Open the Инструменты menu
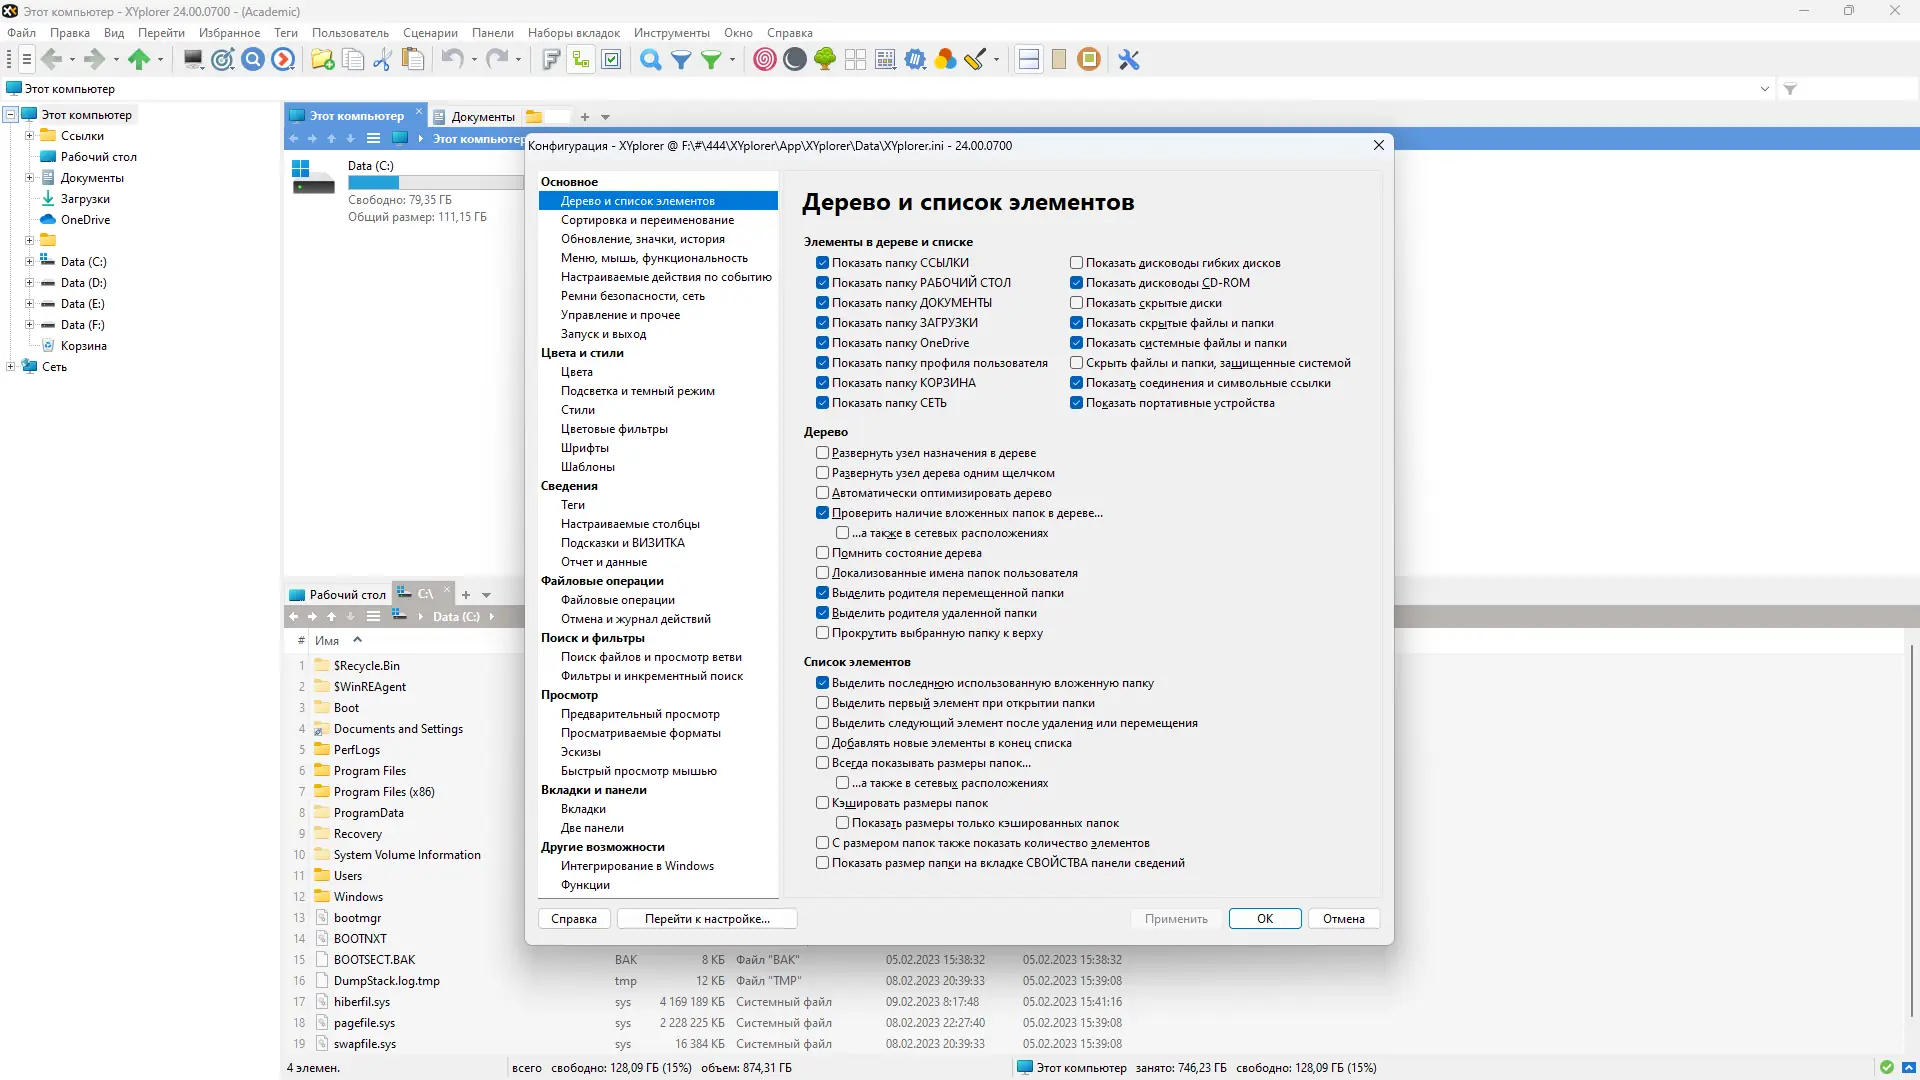This screenshot has width=1920, height=1080. (671, 33)
